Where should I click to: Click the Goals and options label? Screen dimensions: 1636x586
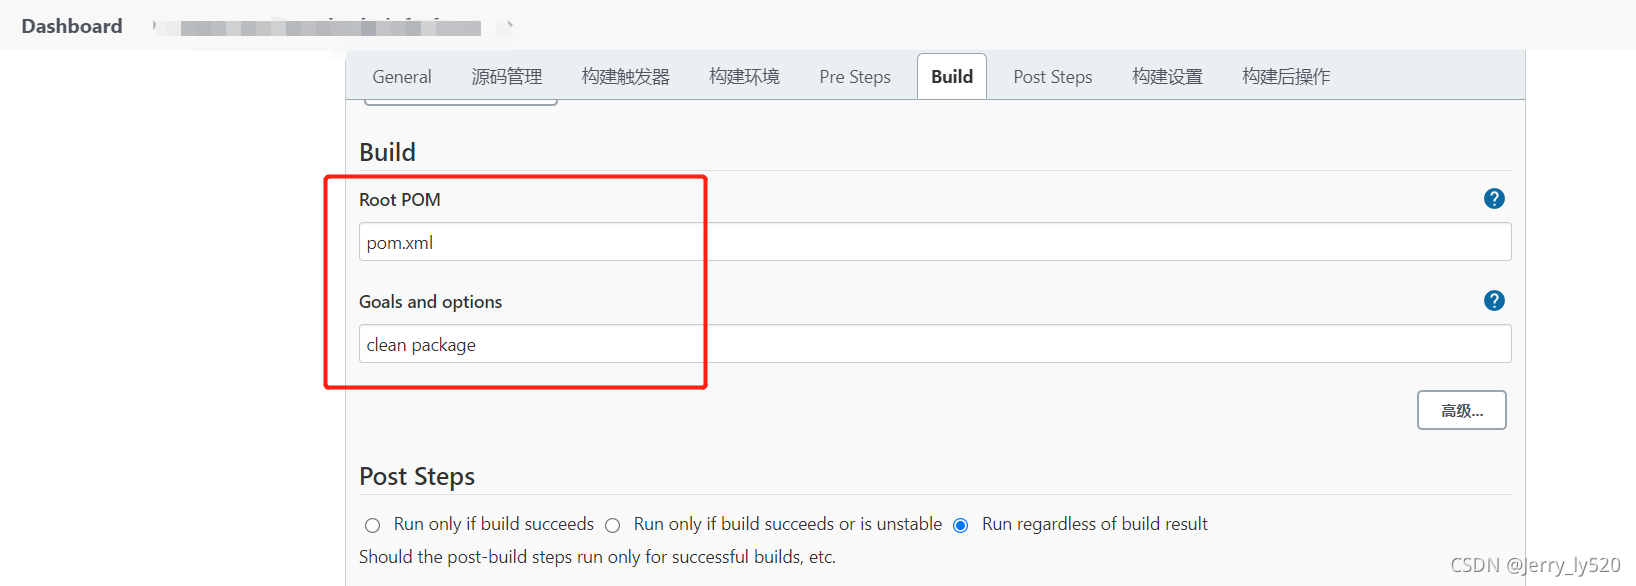[x=431, y=302]
